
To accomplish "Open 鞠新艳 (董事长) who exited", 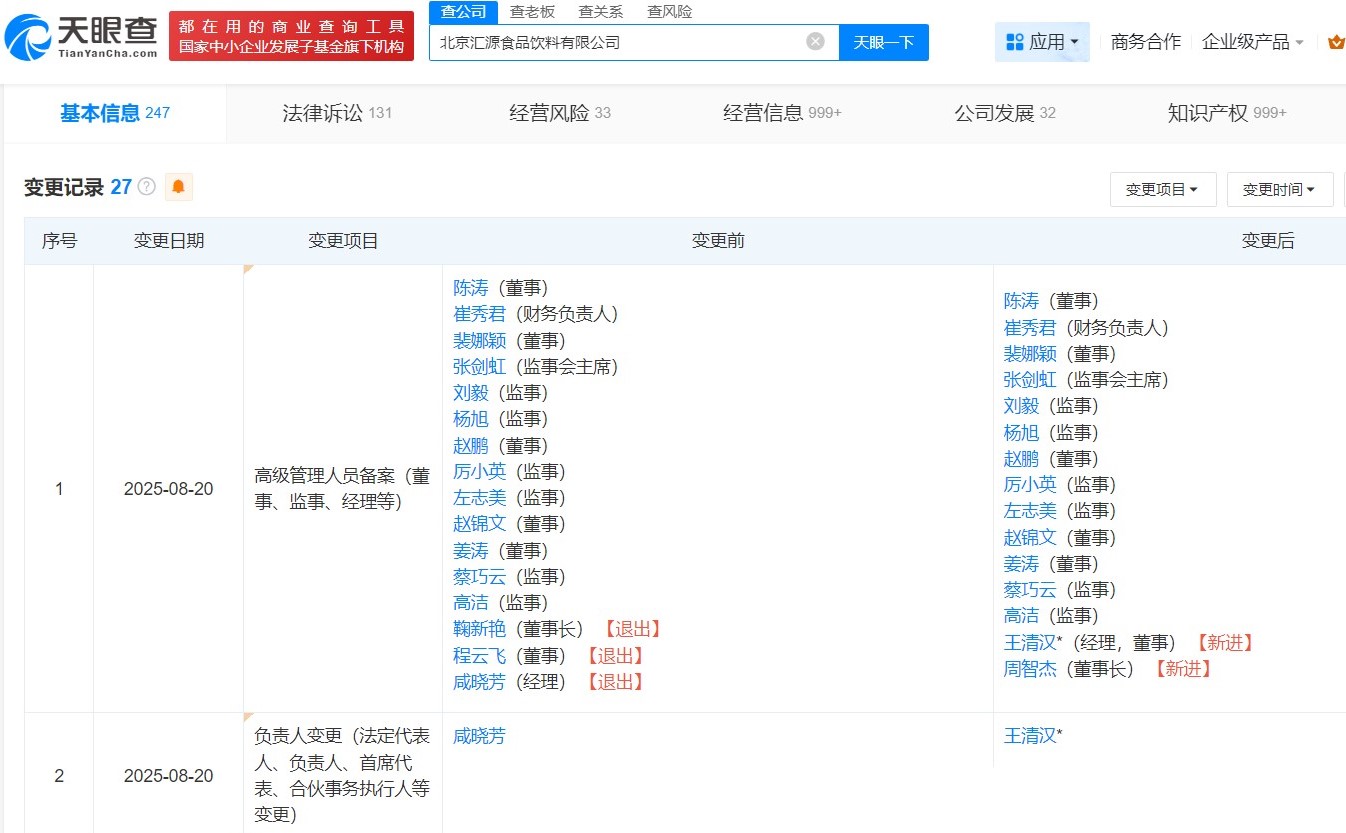I will pos(479,629).
